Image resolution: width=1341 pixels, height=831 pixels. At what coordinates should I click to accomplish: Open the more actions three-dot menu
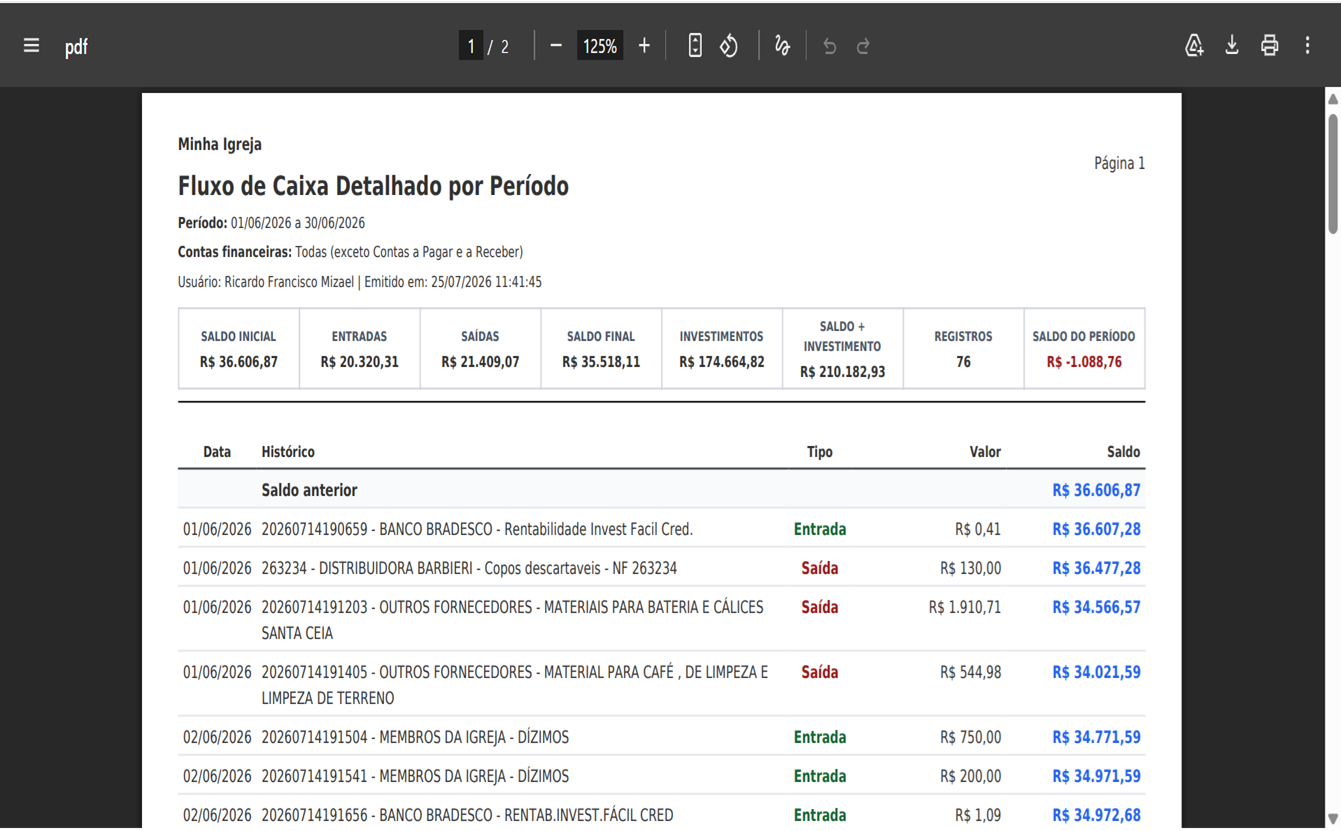tap(1307, 46)
